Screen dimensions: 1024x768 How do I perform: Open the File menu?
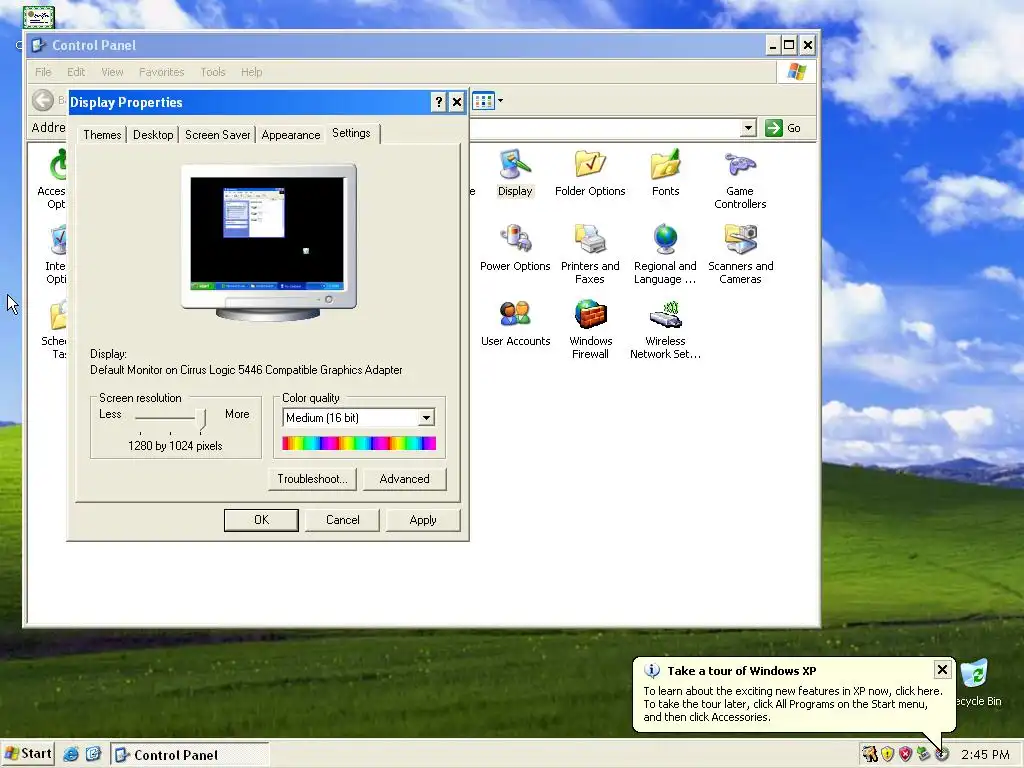coord(43,72)
